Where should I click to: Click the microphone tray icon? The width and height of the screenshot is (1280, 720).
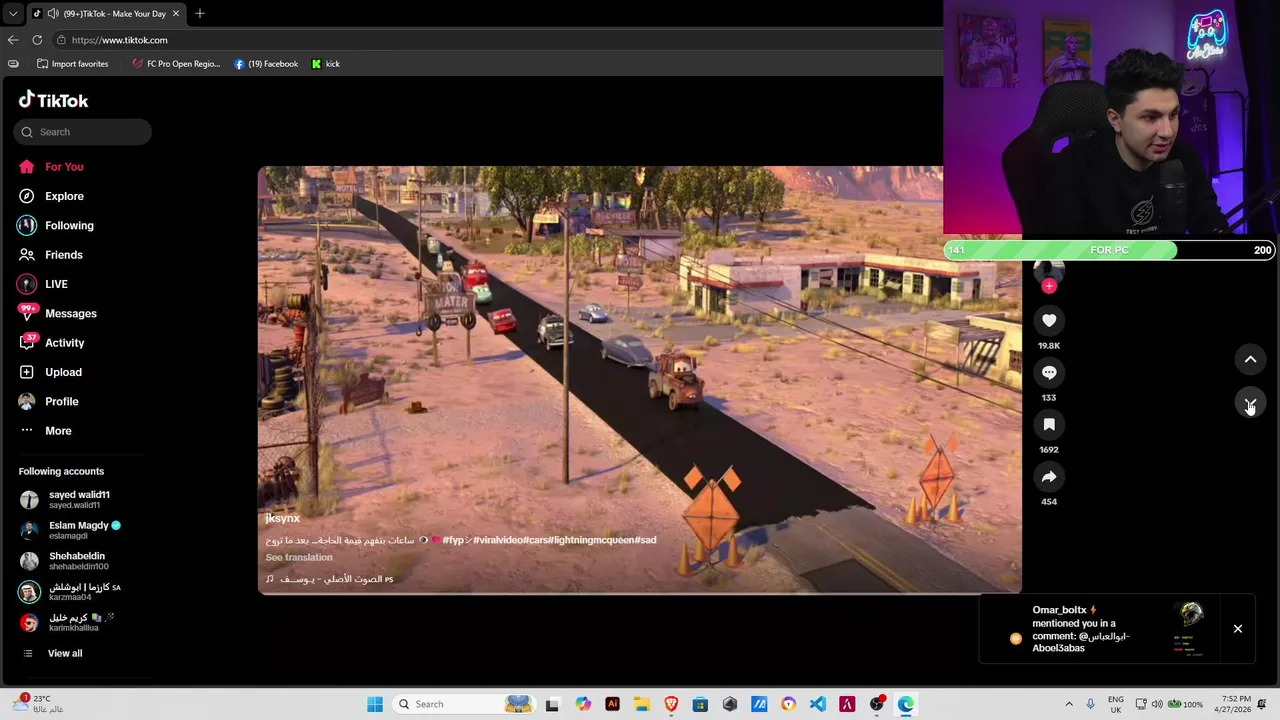(x=1091, y=704)
